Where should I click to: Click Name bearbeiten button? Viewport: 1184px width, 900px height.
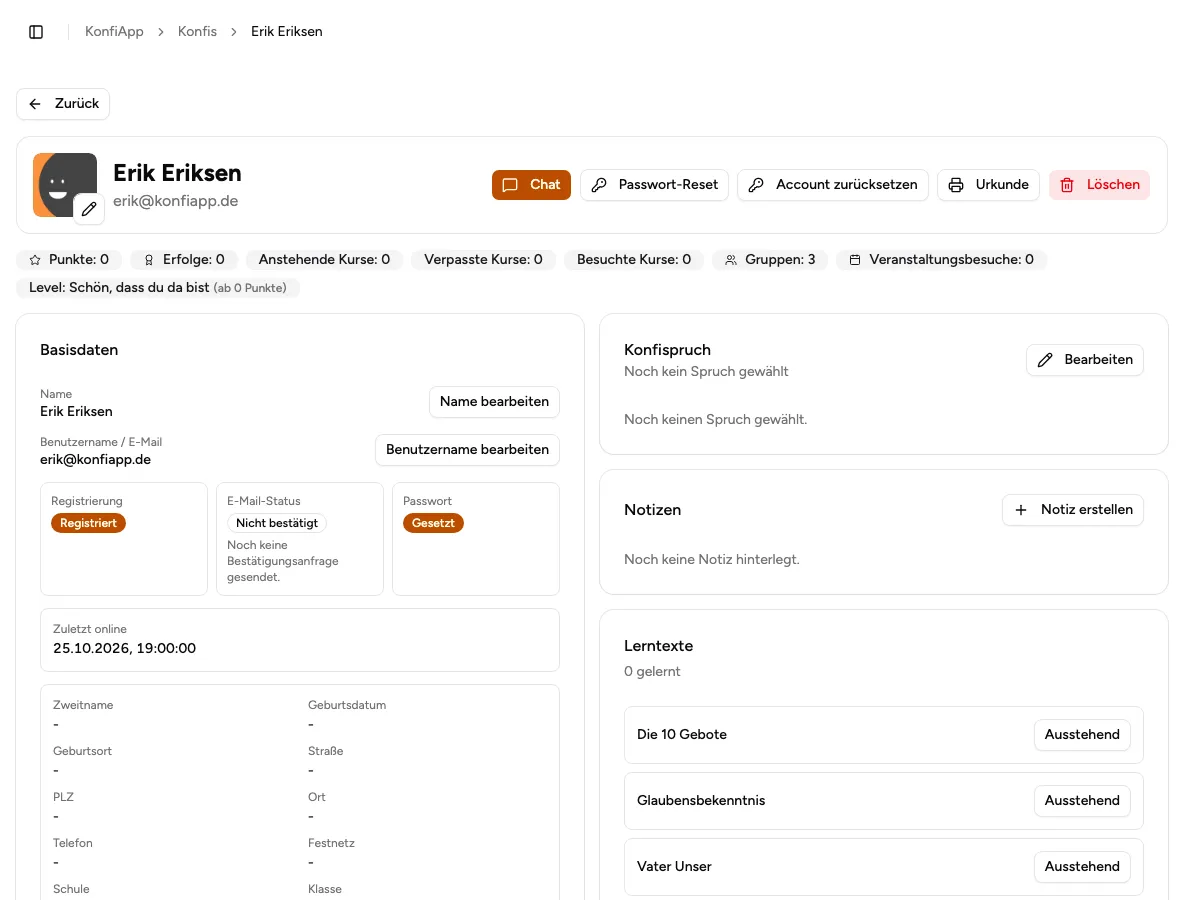(x=495, y=402)
